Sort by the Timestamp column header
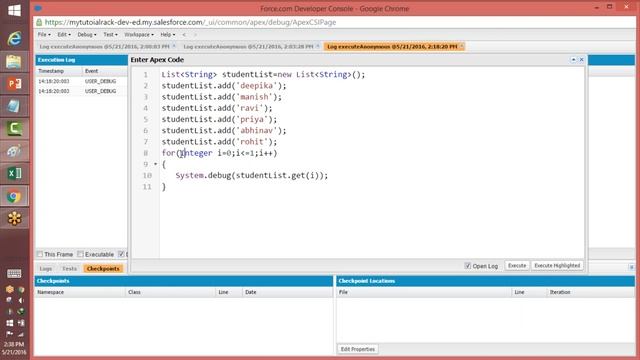This screenshot has height=360, width=640. coord(58,71)
